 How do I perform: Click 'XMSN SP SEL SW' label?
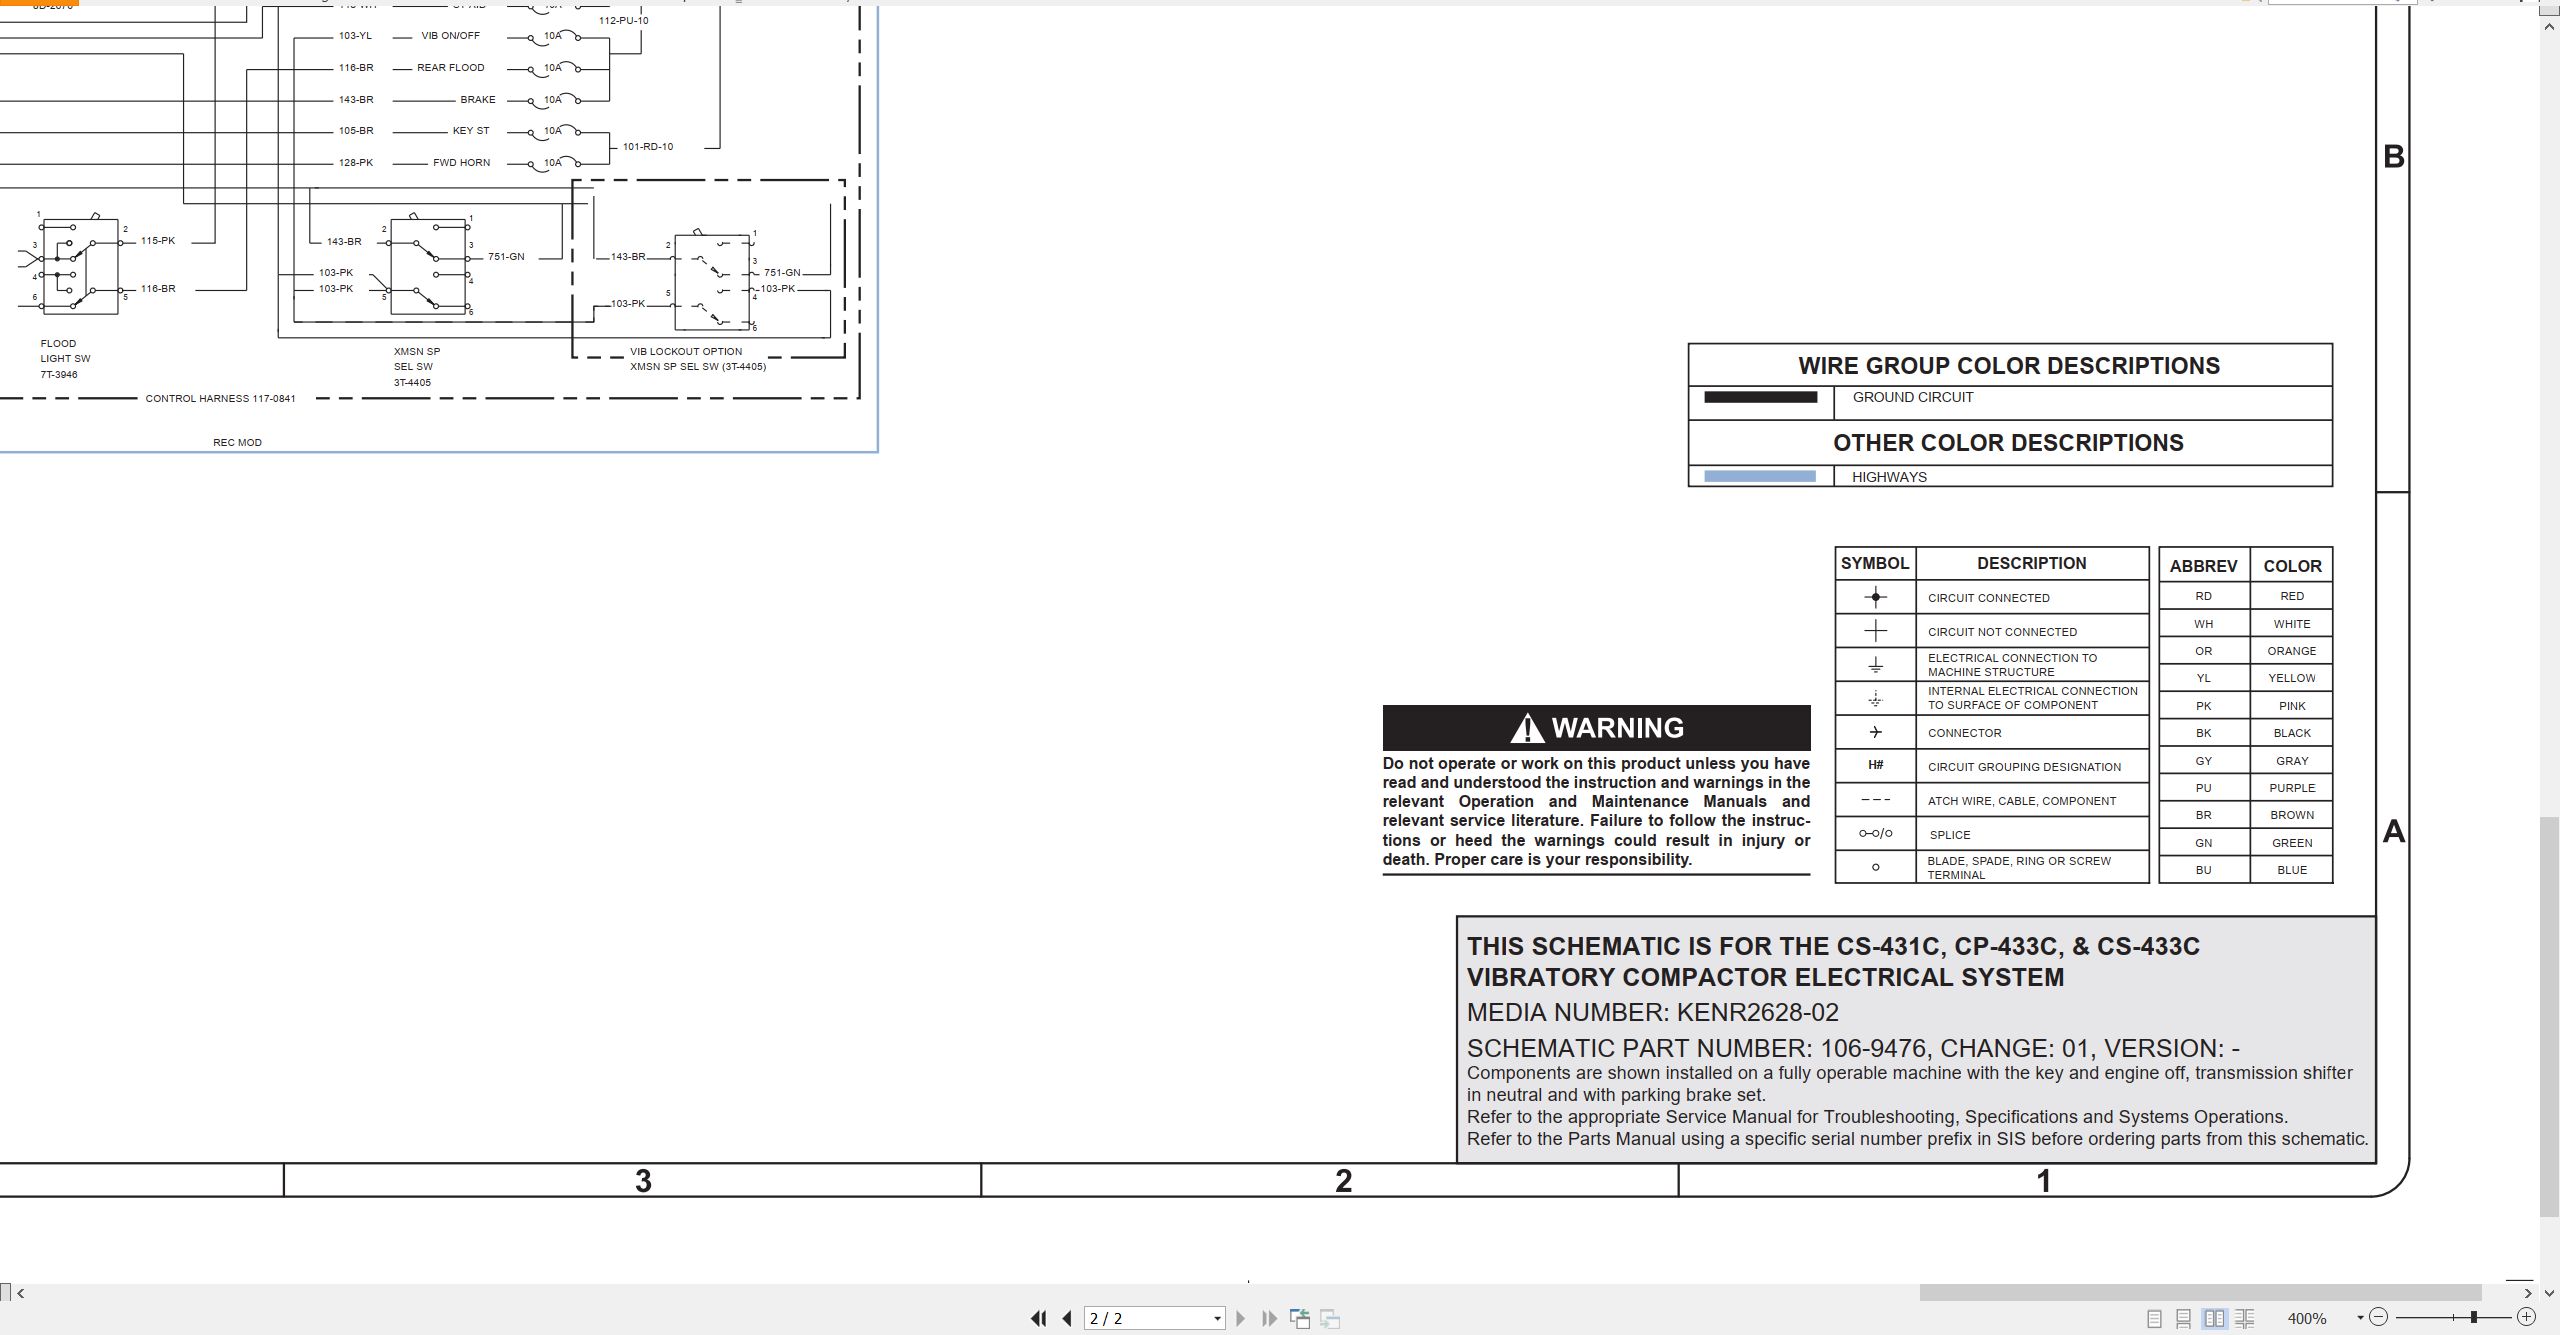416,359
